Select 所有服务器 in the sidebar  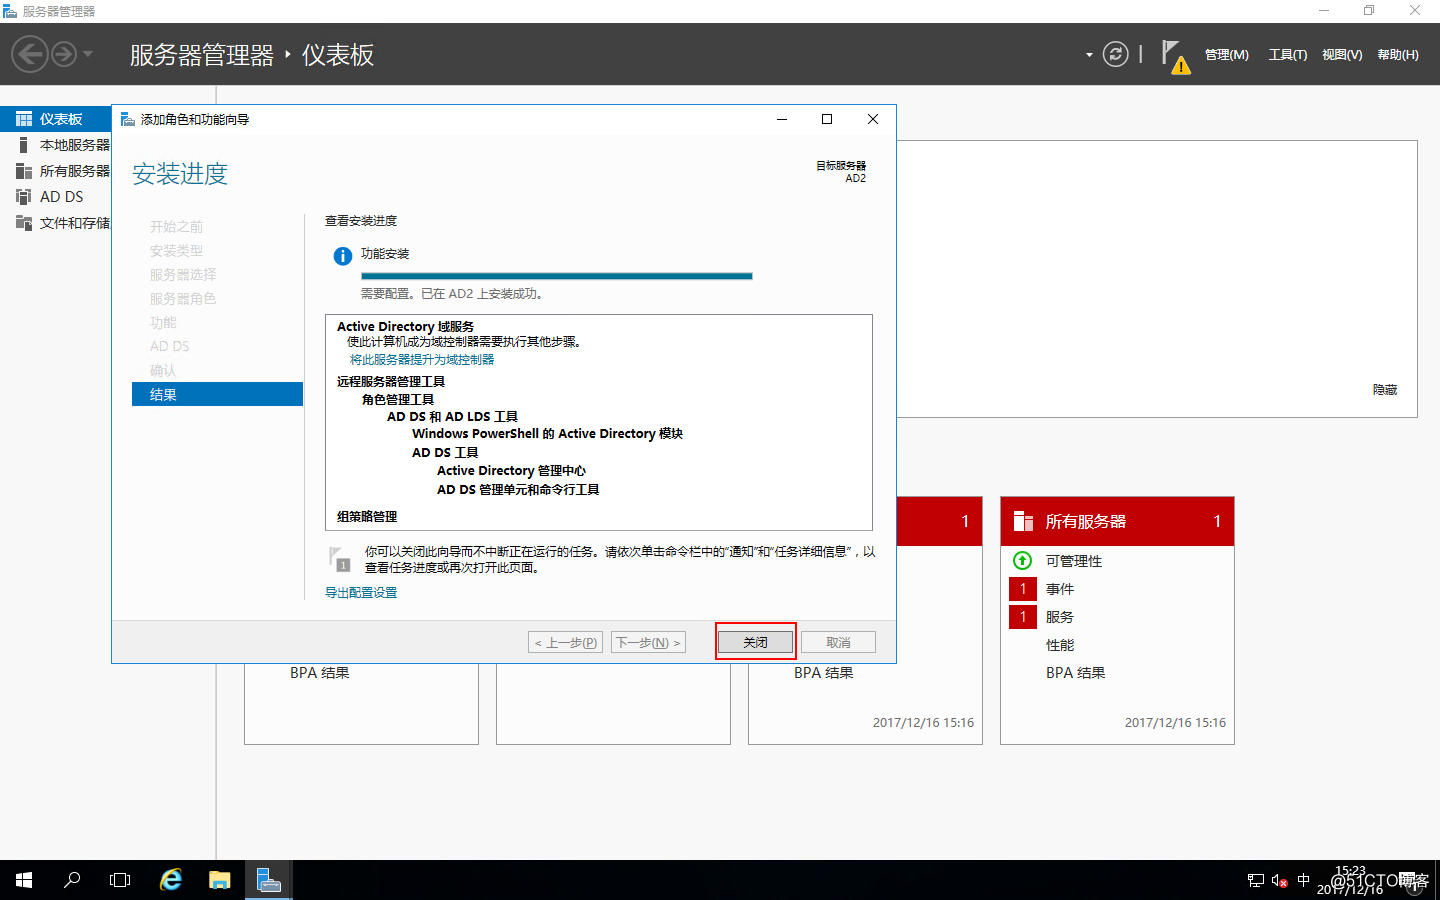[x=56, y=171]
